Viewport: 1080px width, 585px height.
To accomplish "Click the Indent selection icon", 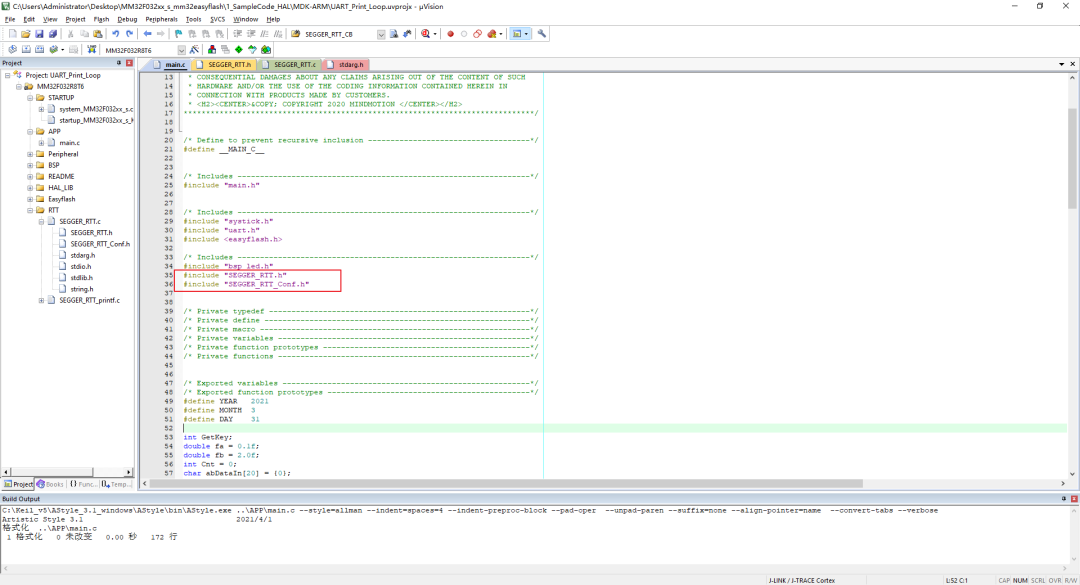I will pos(238,34).
